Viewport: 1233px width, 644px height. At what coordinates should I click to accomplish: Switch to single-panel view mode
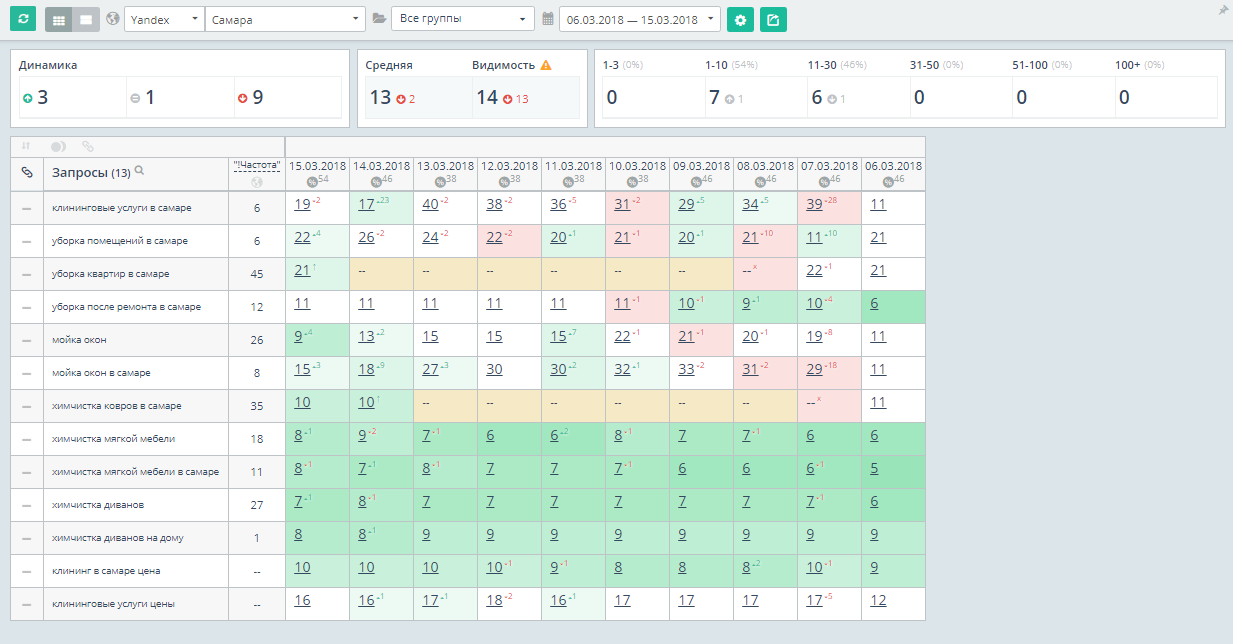(86, 19)
